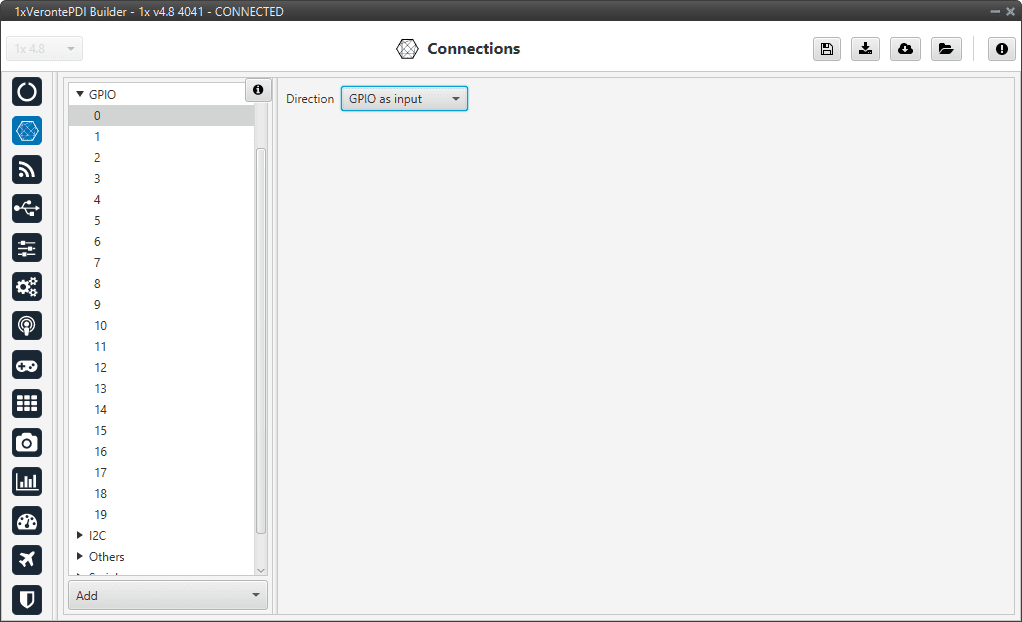This screenshot has width=1022, height=622.
Task: Select GPIO 19 in the list
Action: (100, 515)
